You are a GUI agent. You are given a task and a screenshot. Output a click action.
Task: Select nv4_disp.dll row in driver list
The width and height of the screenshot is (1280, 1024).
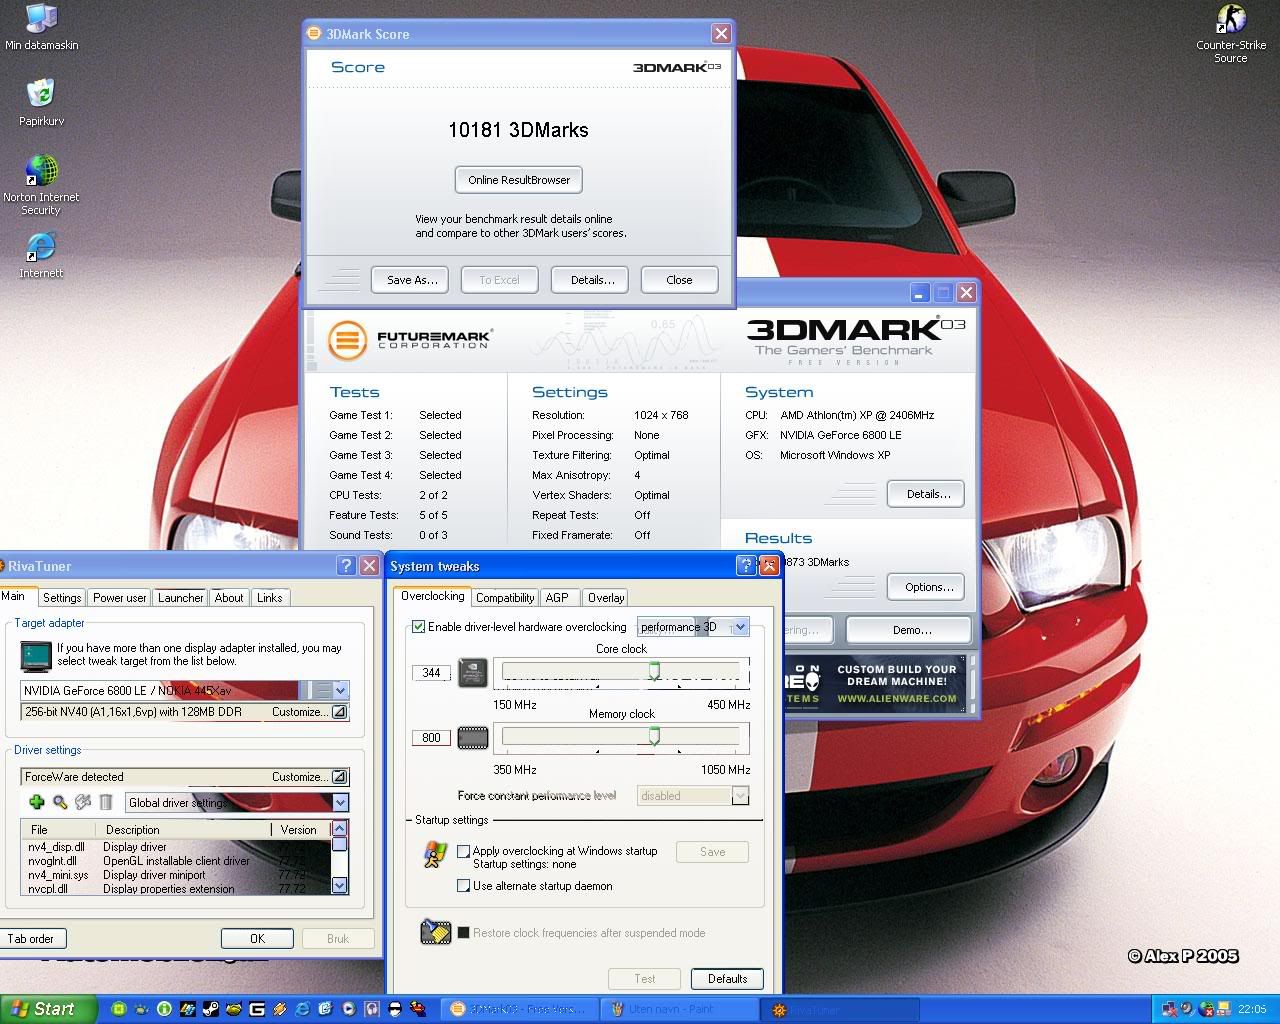click(175, 847)
